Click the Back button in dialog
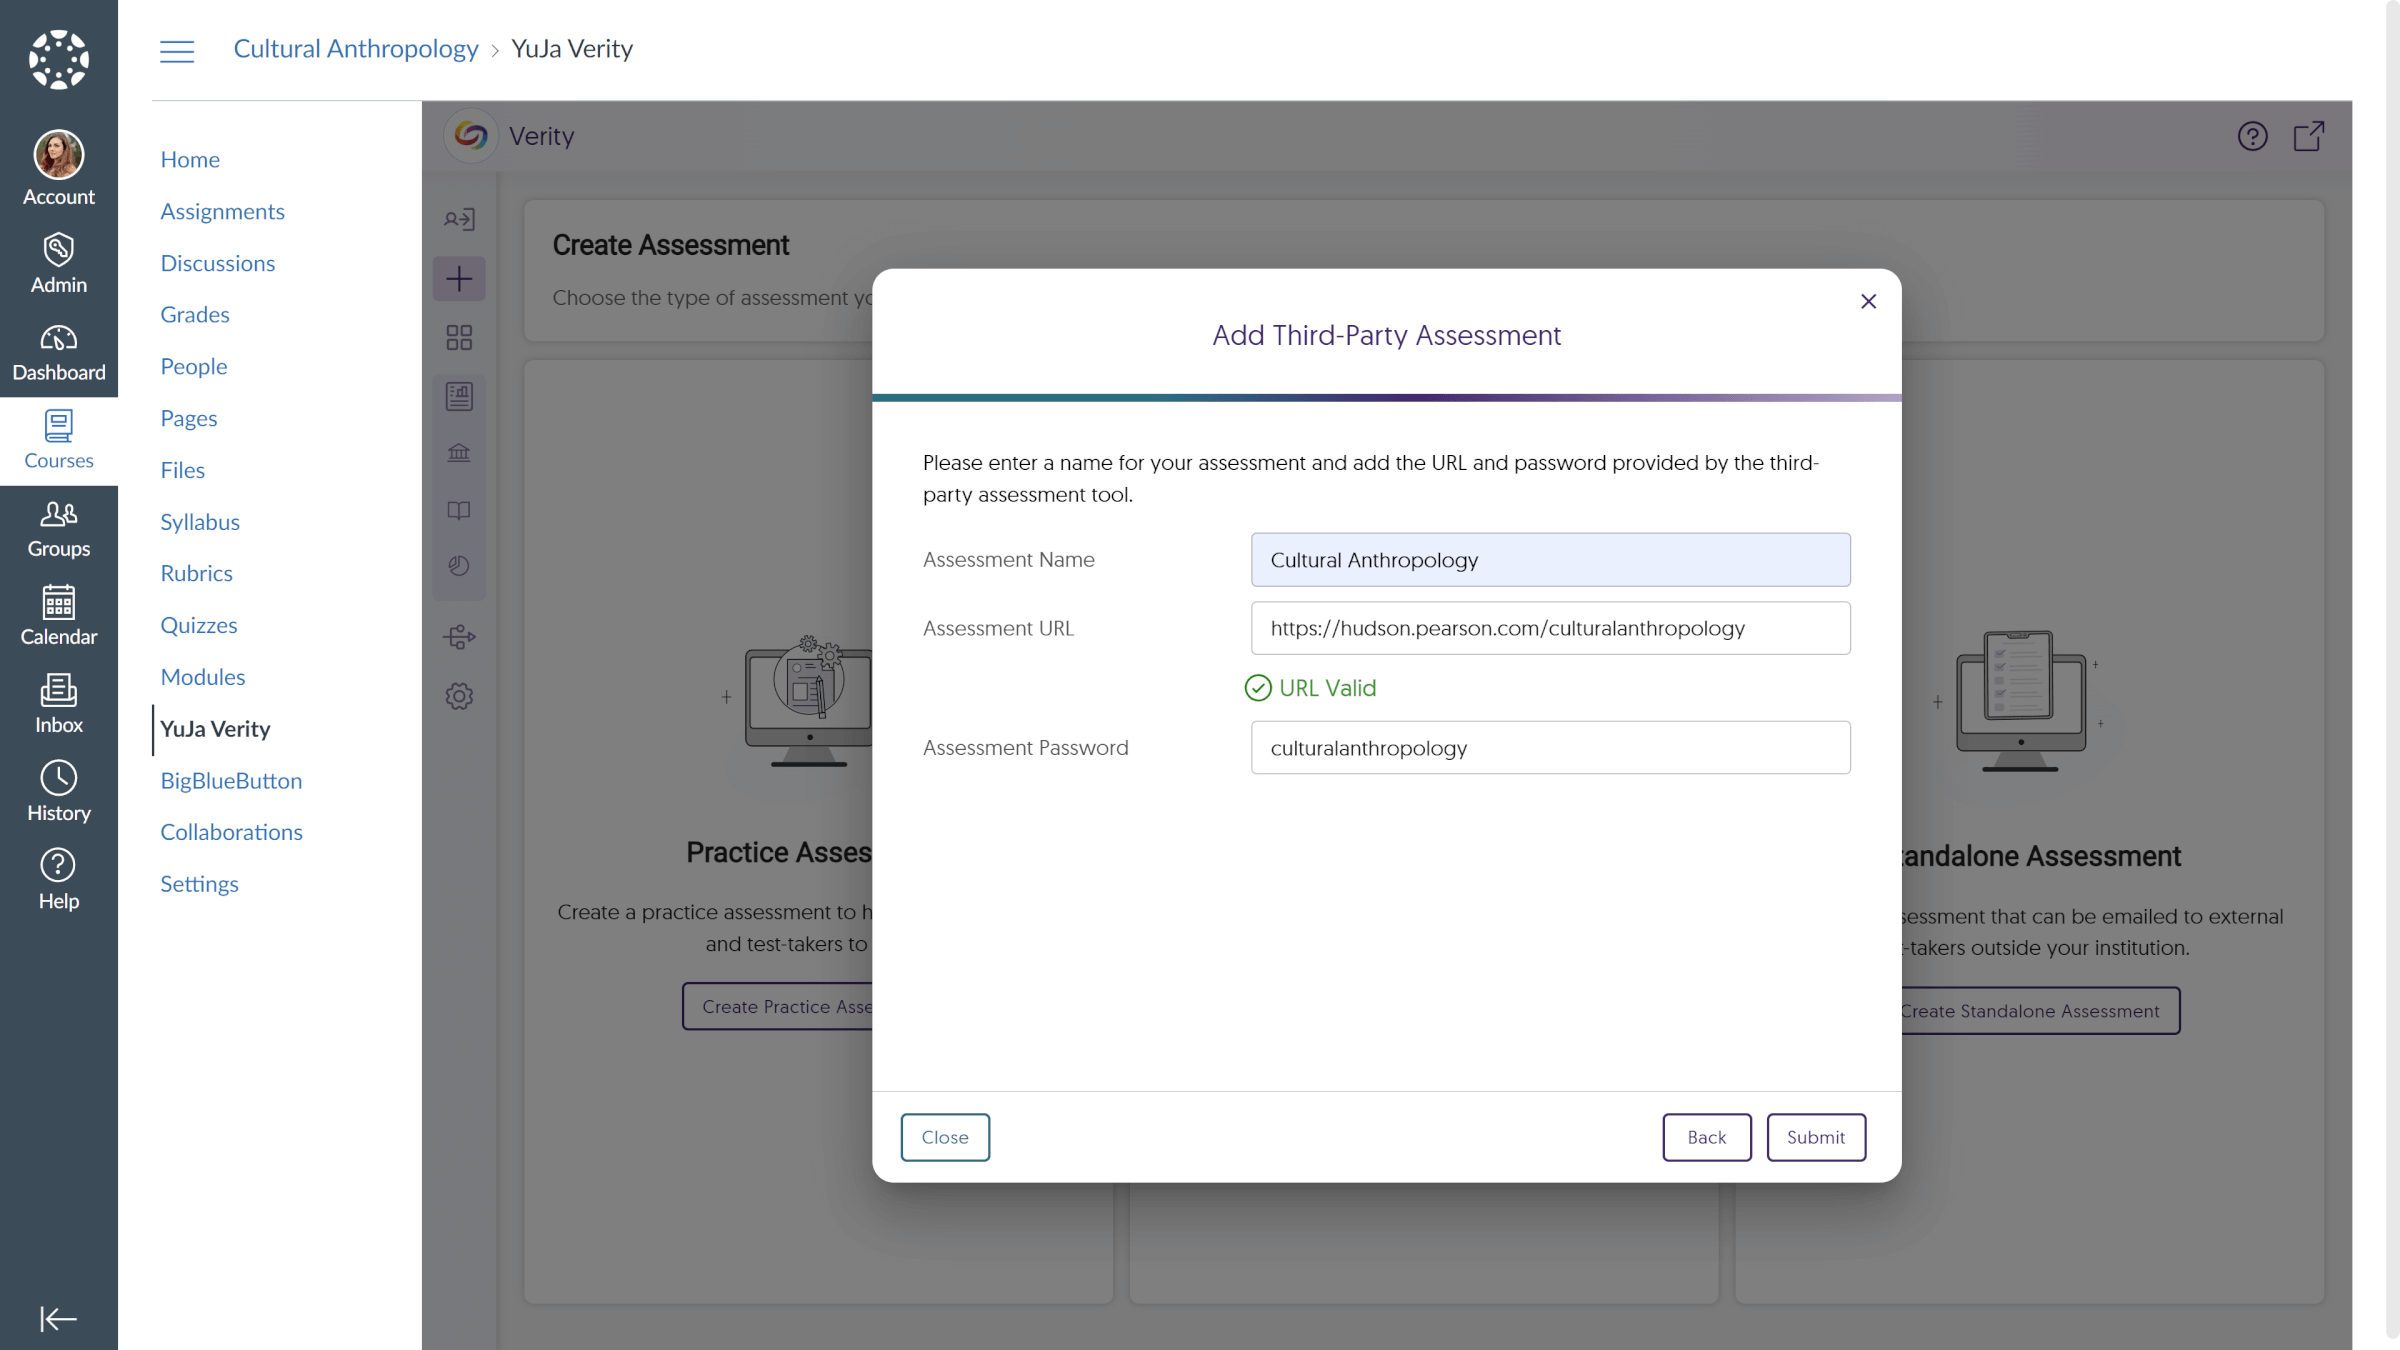The height and width of the screenshot is (1350, 2400). tap(1707, 1137)
